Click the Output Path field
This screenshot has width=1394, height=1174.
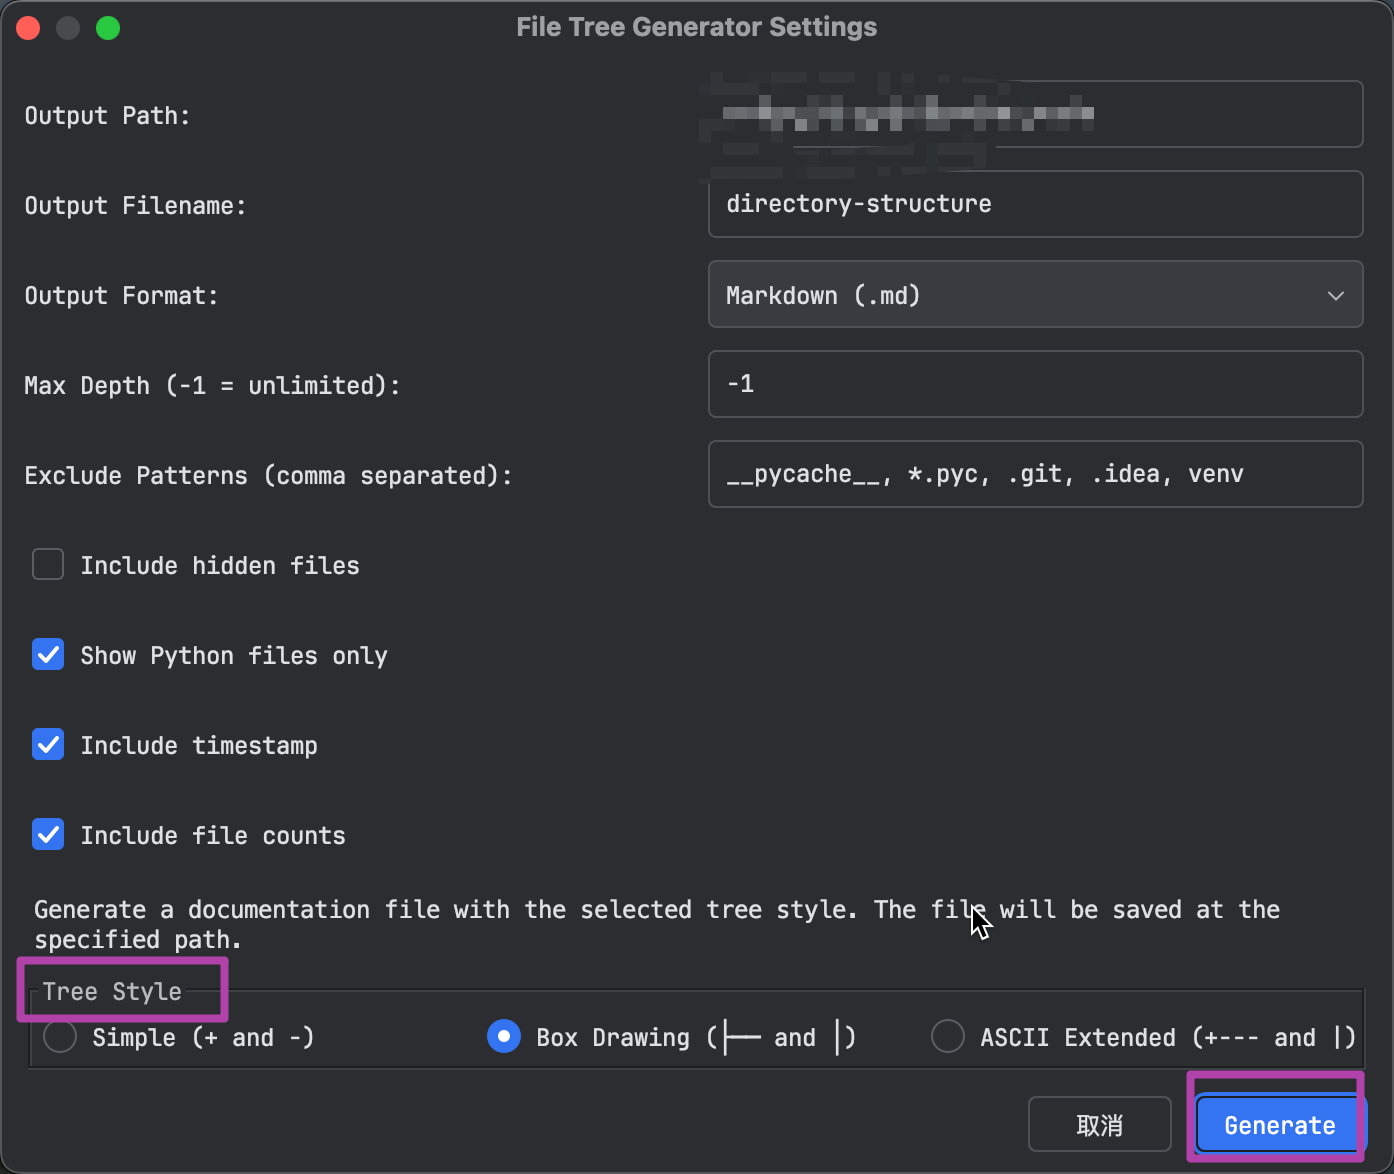(1035, 114)
